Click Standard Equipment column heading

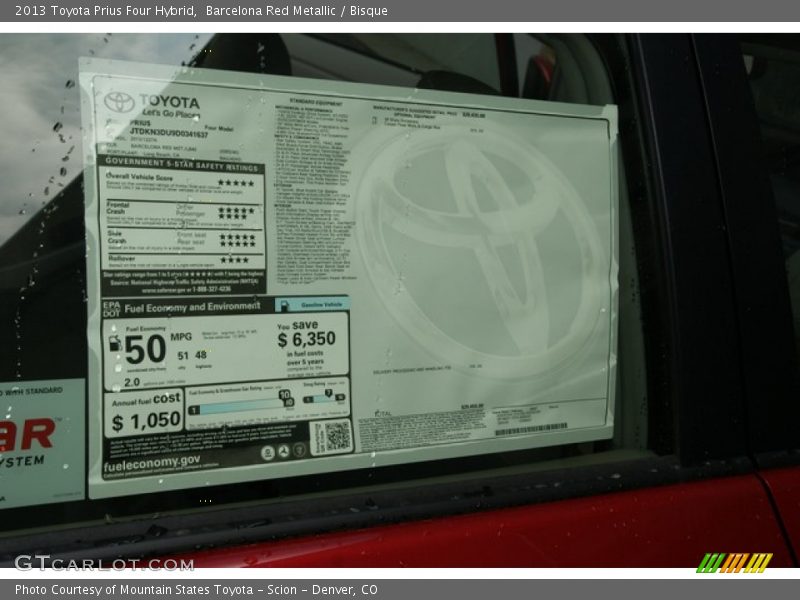click(315, 102)
